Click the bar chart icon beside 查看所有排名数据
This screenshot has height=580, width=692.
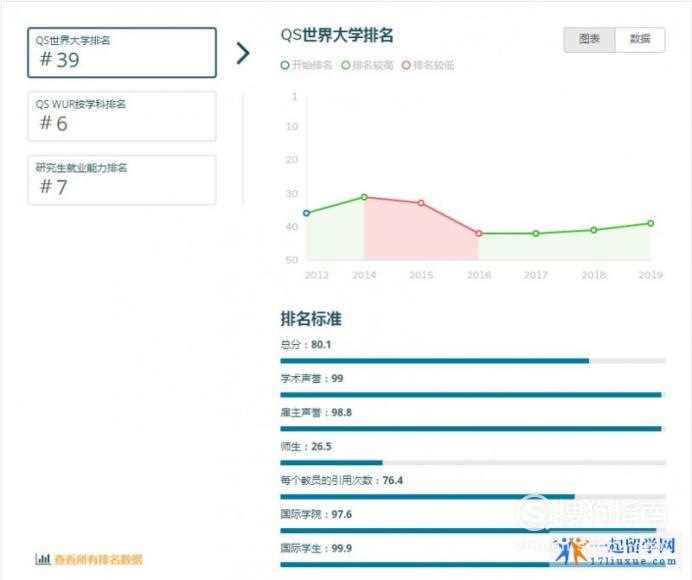tap(43, 559)
